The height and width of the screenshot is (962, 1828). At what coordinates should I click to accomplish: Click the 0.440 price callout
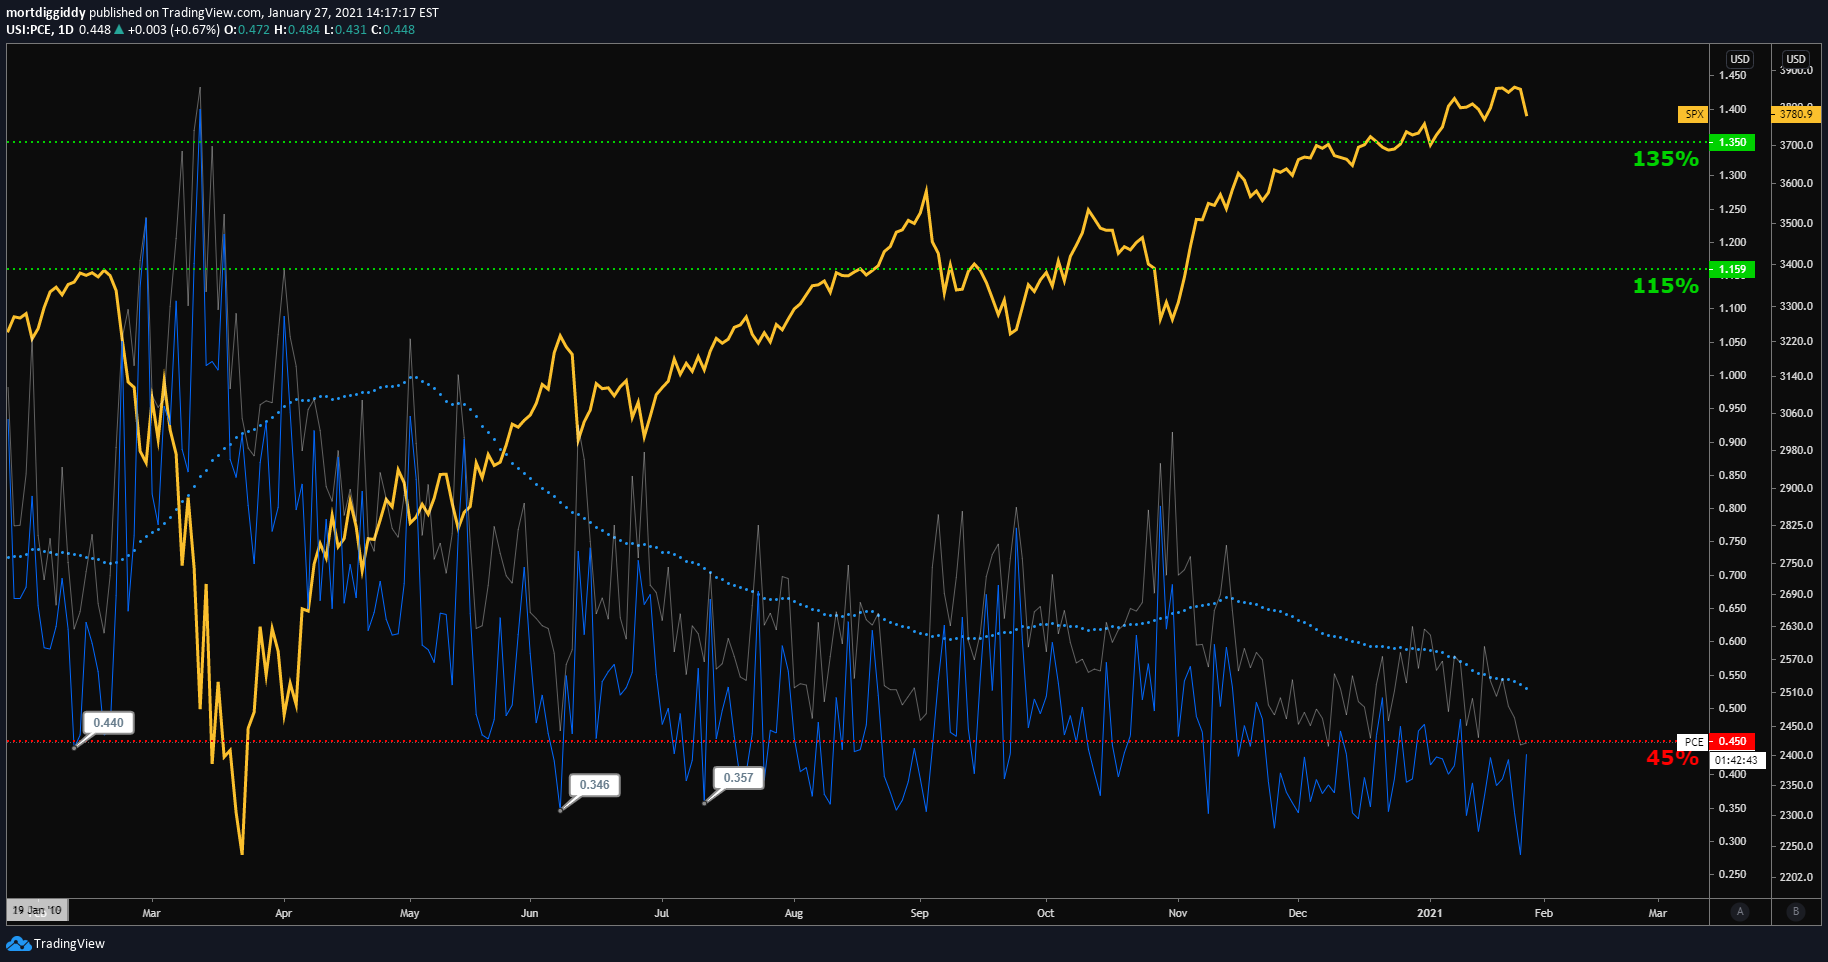pyautogui.click(x=109, y=722)
